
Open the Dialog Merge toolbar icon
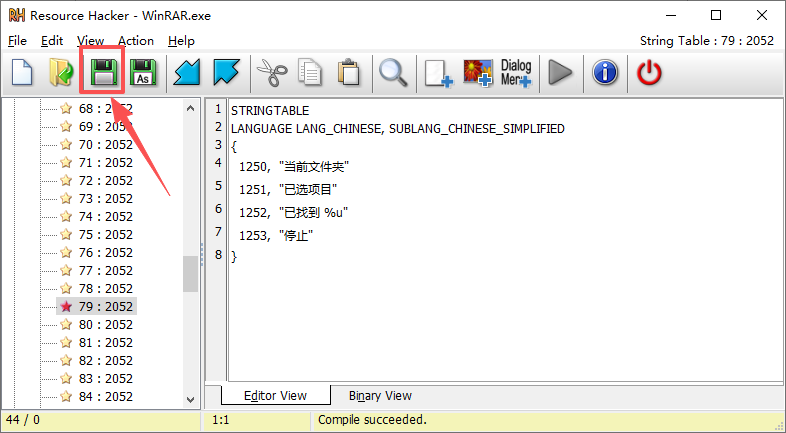pos(516,73)
